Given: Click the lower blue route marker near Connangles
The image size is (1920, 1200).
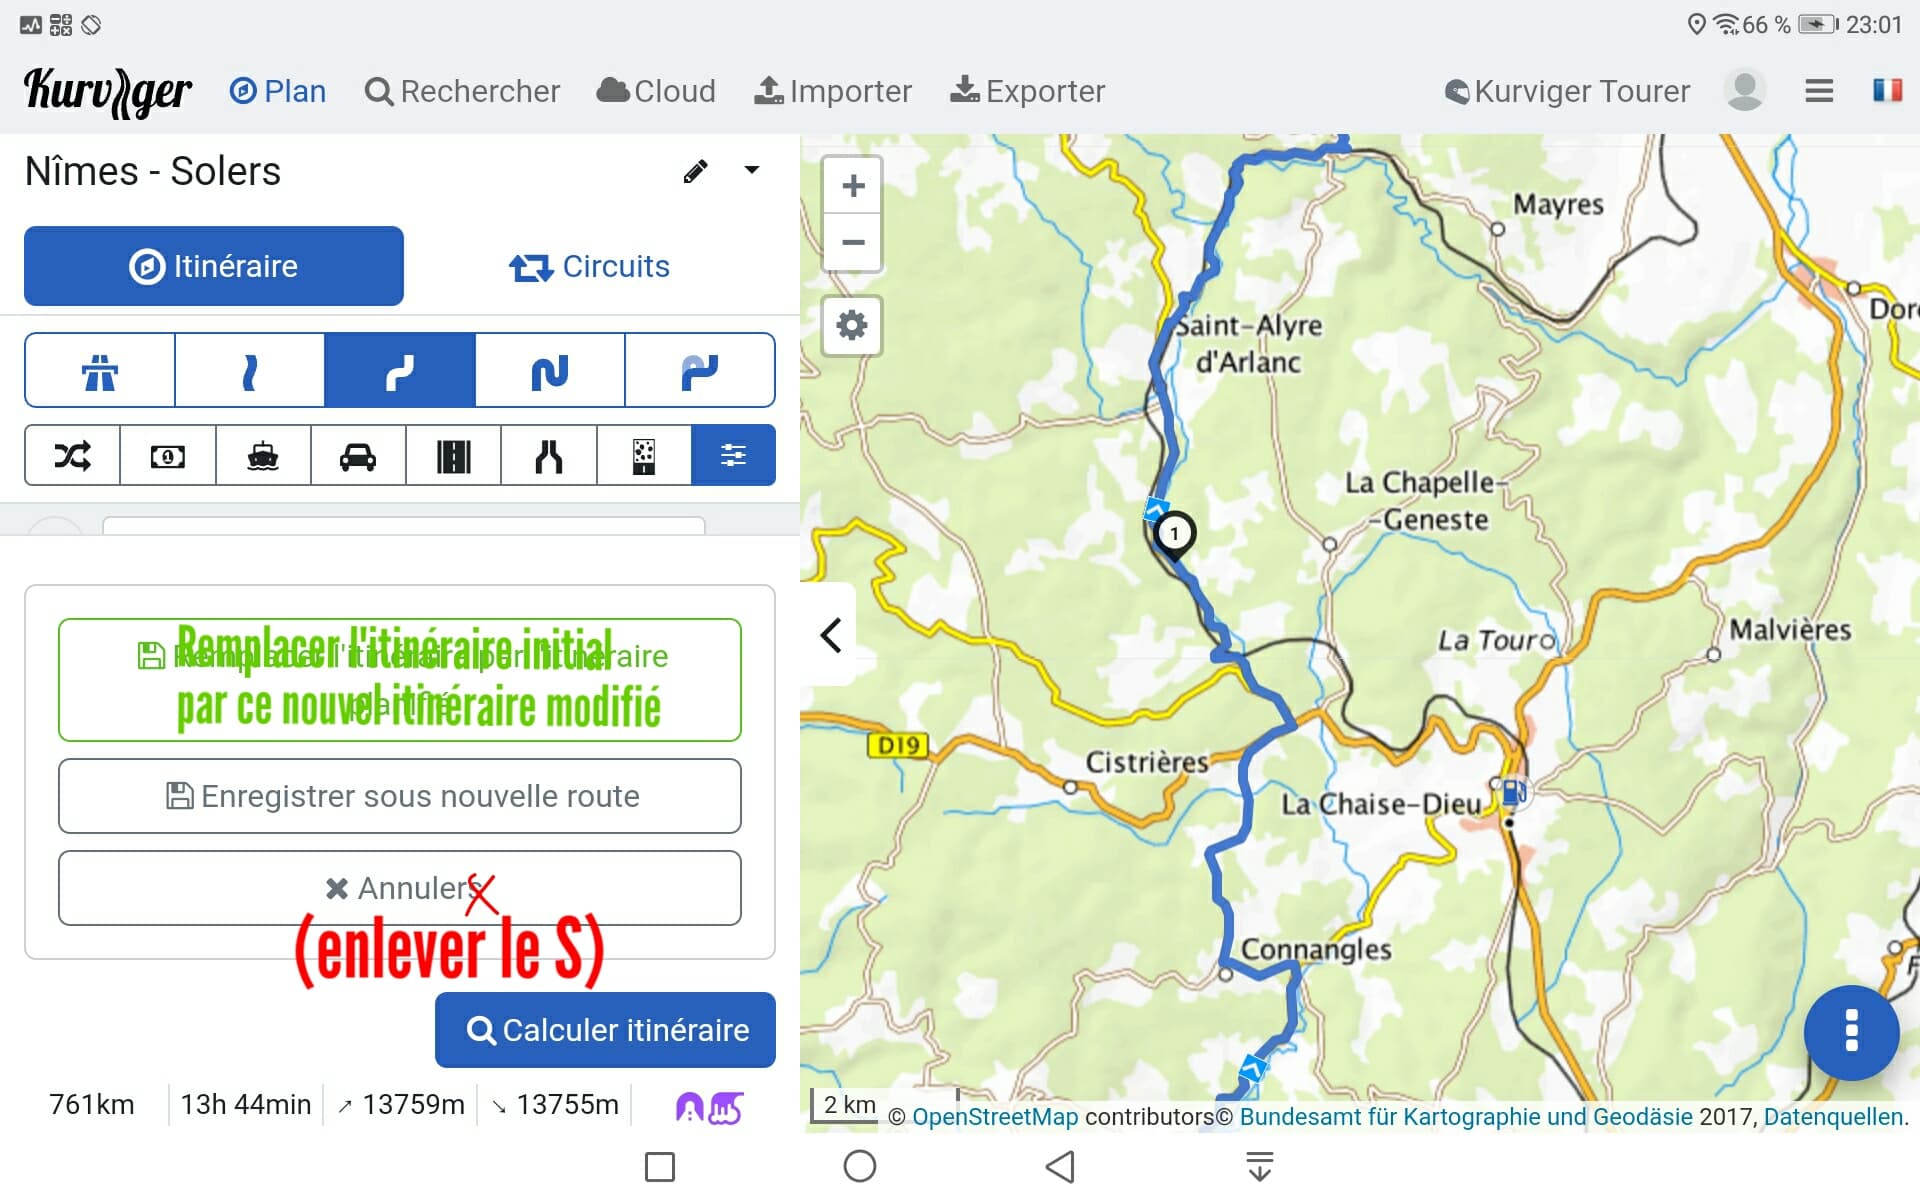Looking at the screenshot, I should pyautogui.click(x=1252, y=1068).
